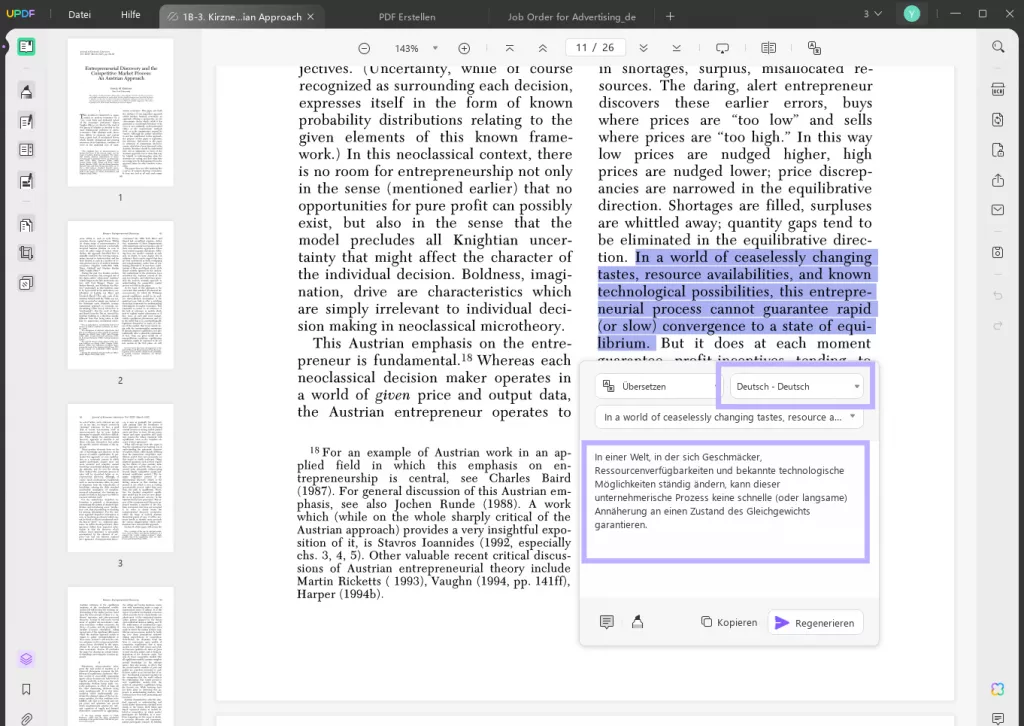Click the Kopieren button
The height and width of the screenshot is (726, 1024).
(729, 622)
